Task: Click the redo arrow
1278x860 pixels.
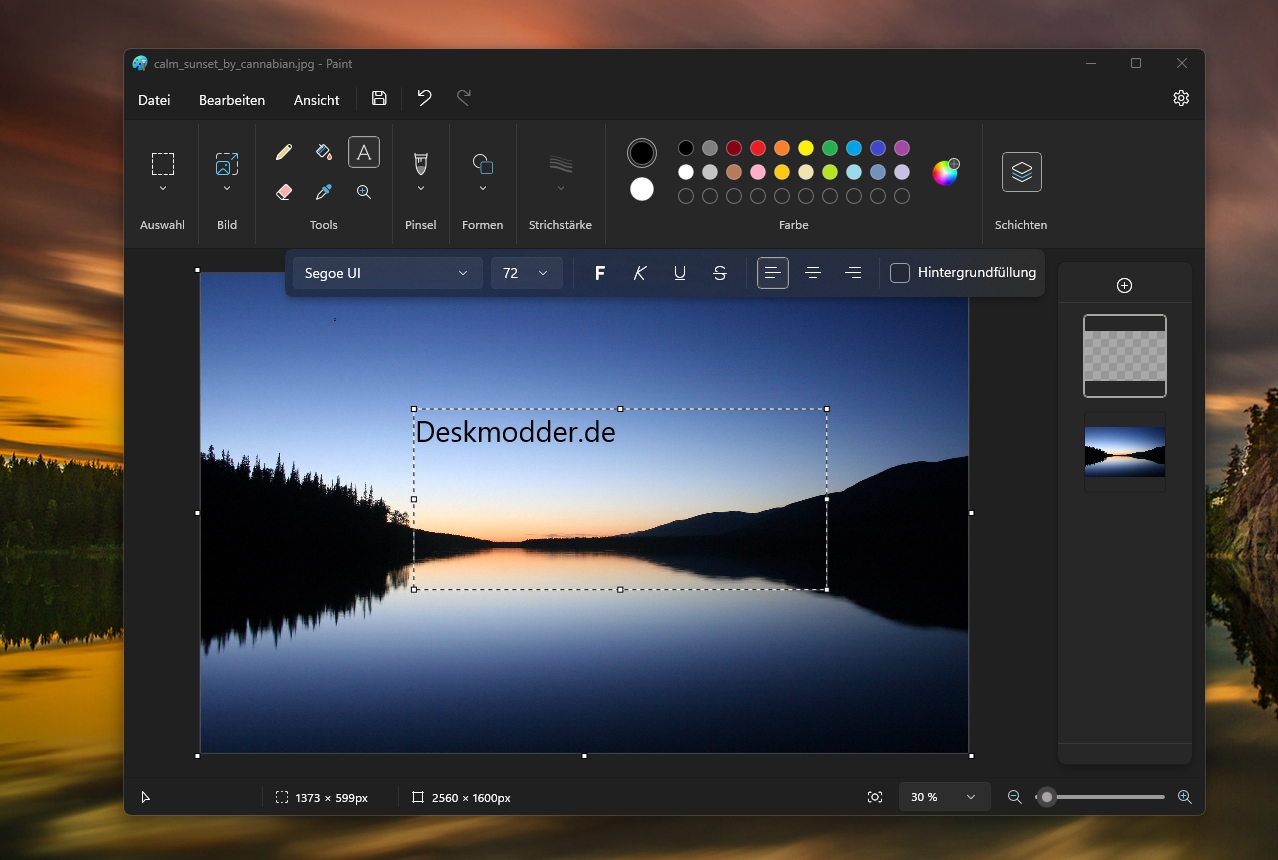Action: point(464,98)
